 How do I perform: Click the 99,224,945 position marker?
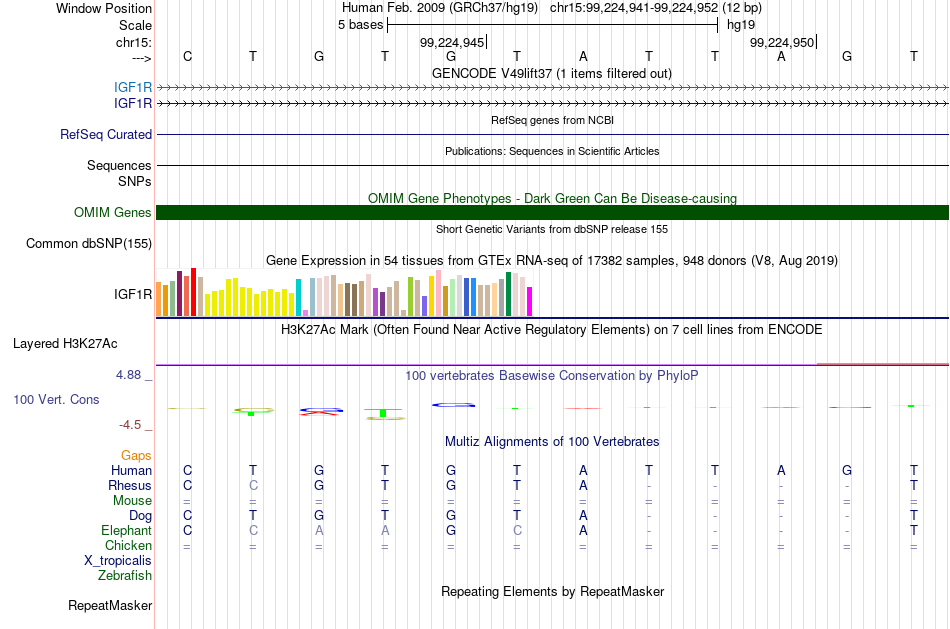coord(453,42)
